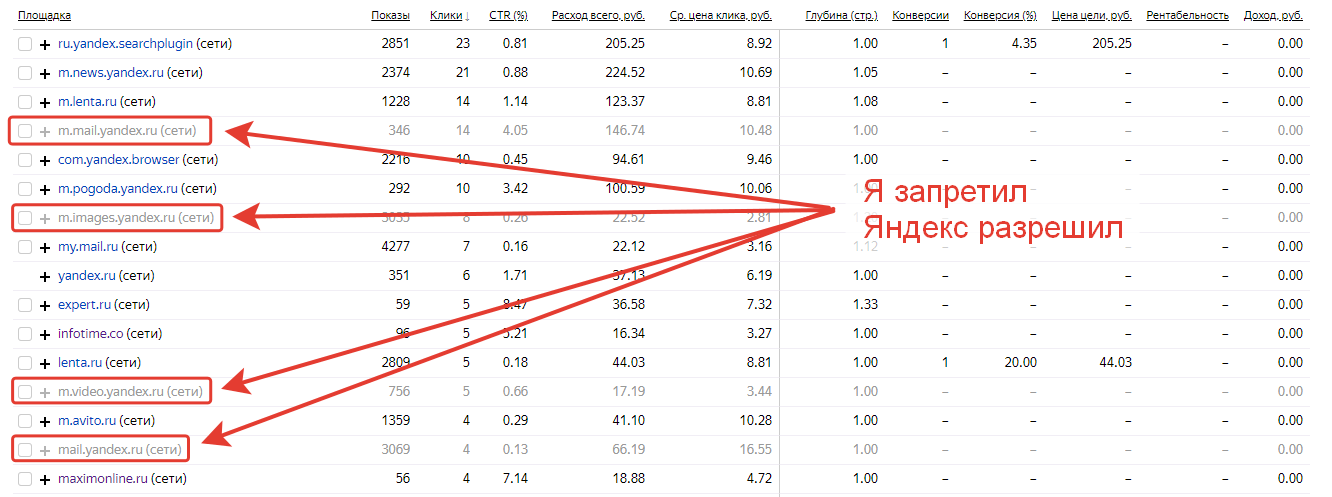Tick the checkbox for com.yandex.browser
1332x497 pixels.
tap(25, 160)
